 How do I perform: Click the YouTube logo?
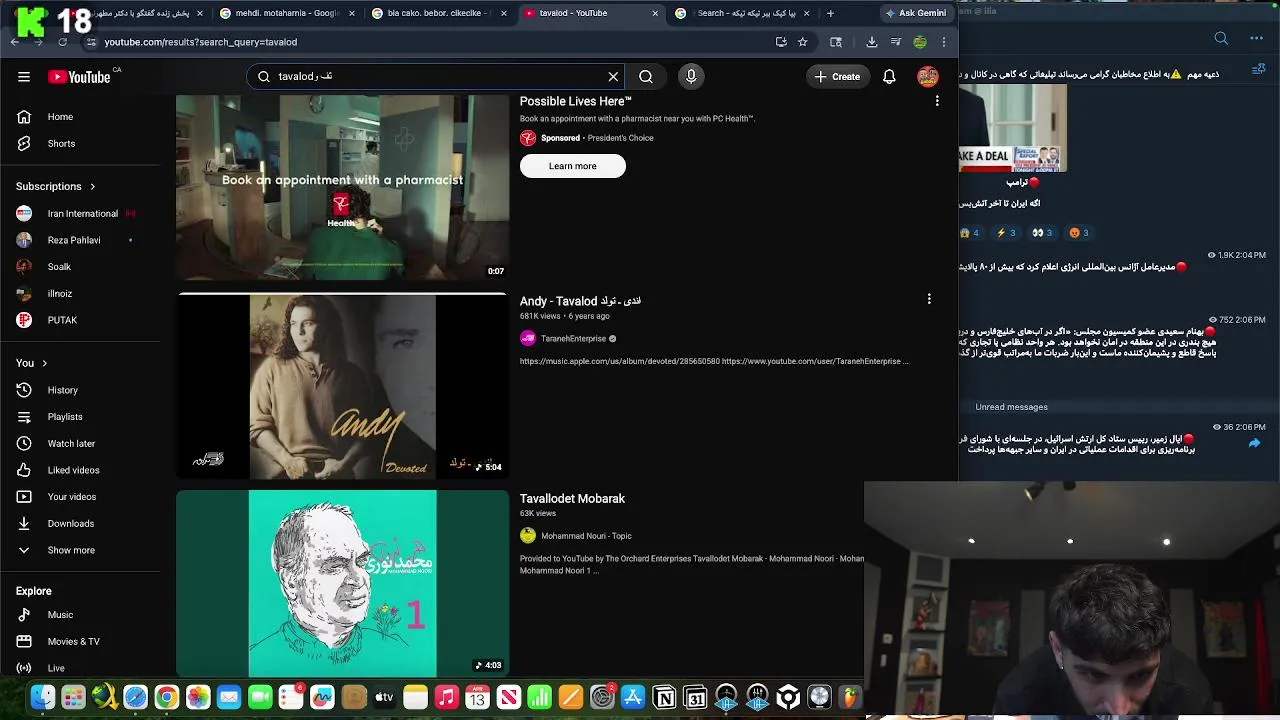point(79,77)
